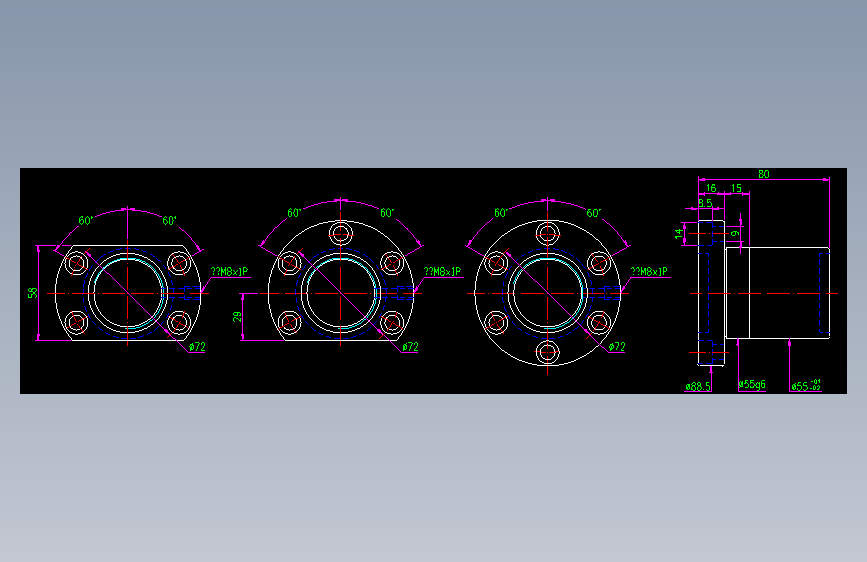Select the 14 vertical dimension label

[679, 233]
